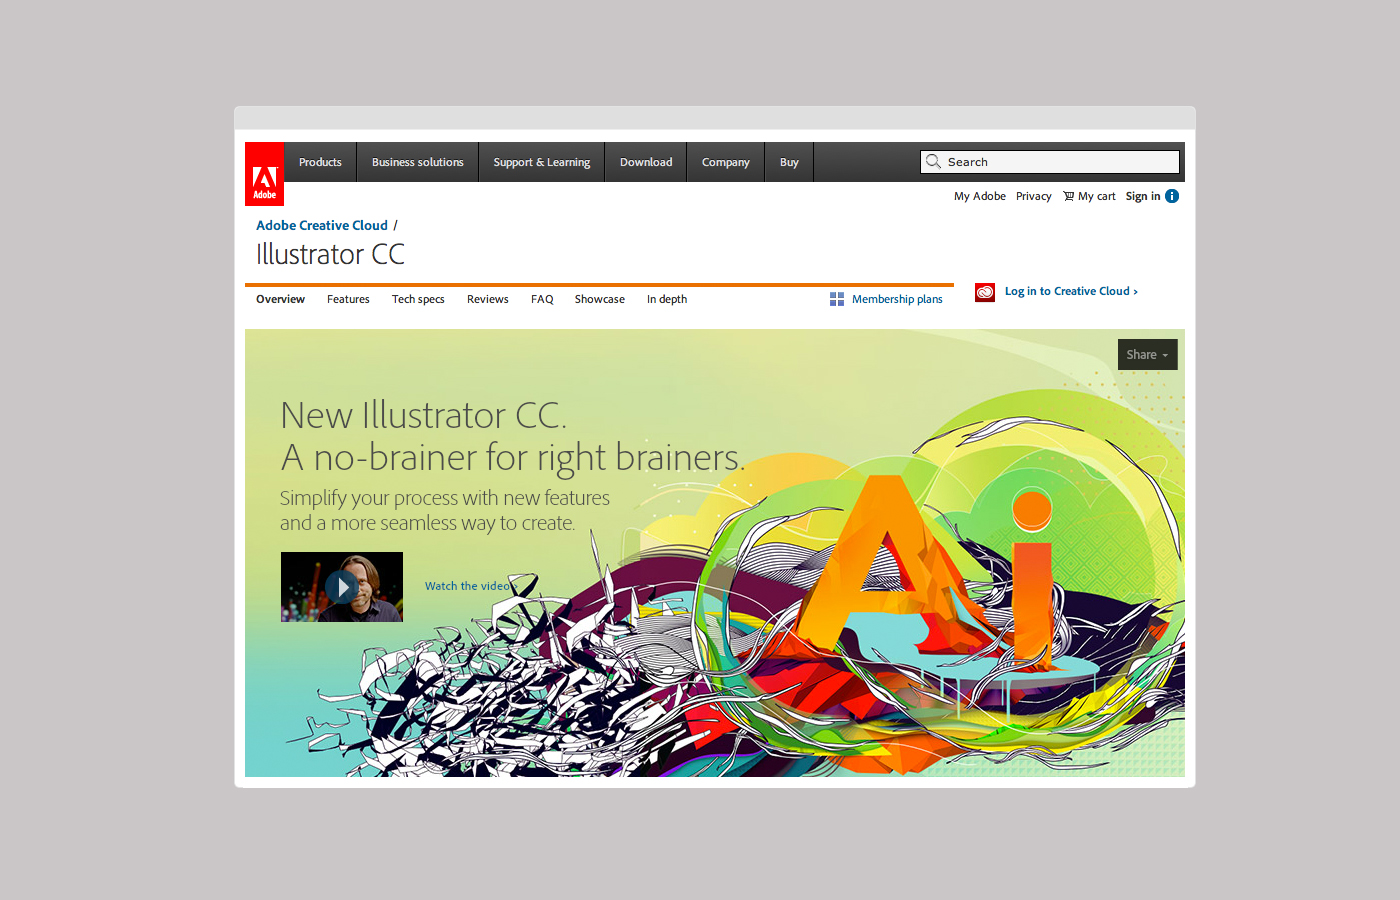1400x900 pixels.
Task: Switch to the Features tab
Action: click(348, 299)
